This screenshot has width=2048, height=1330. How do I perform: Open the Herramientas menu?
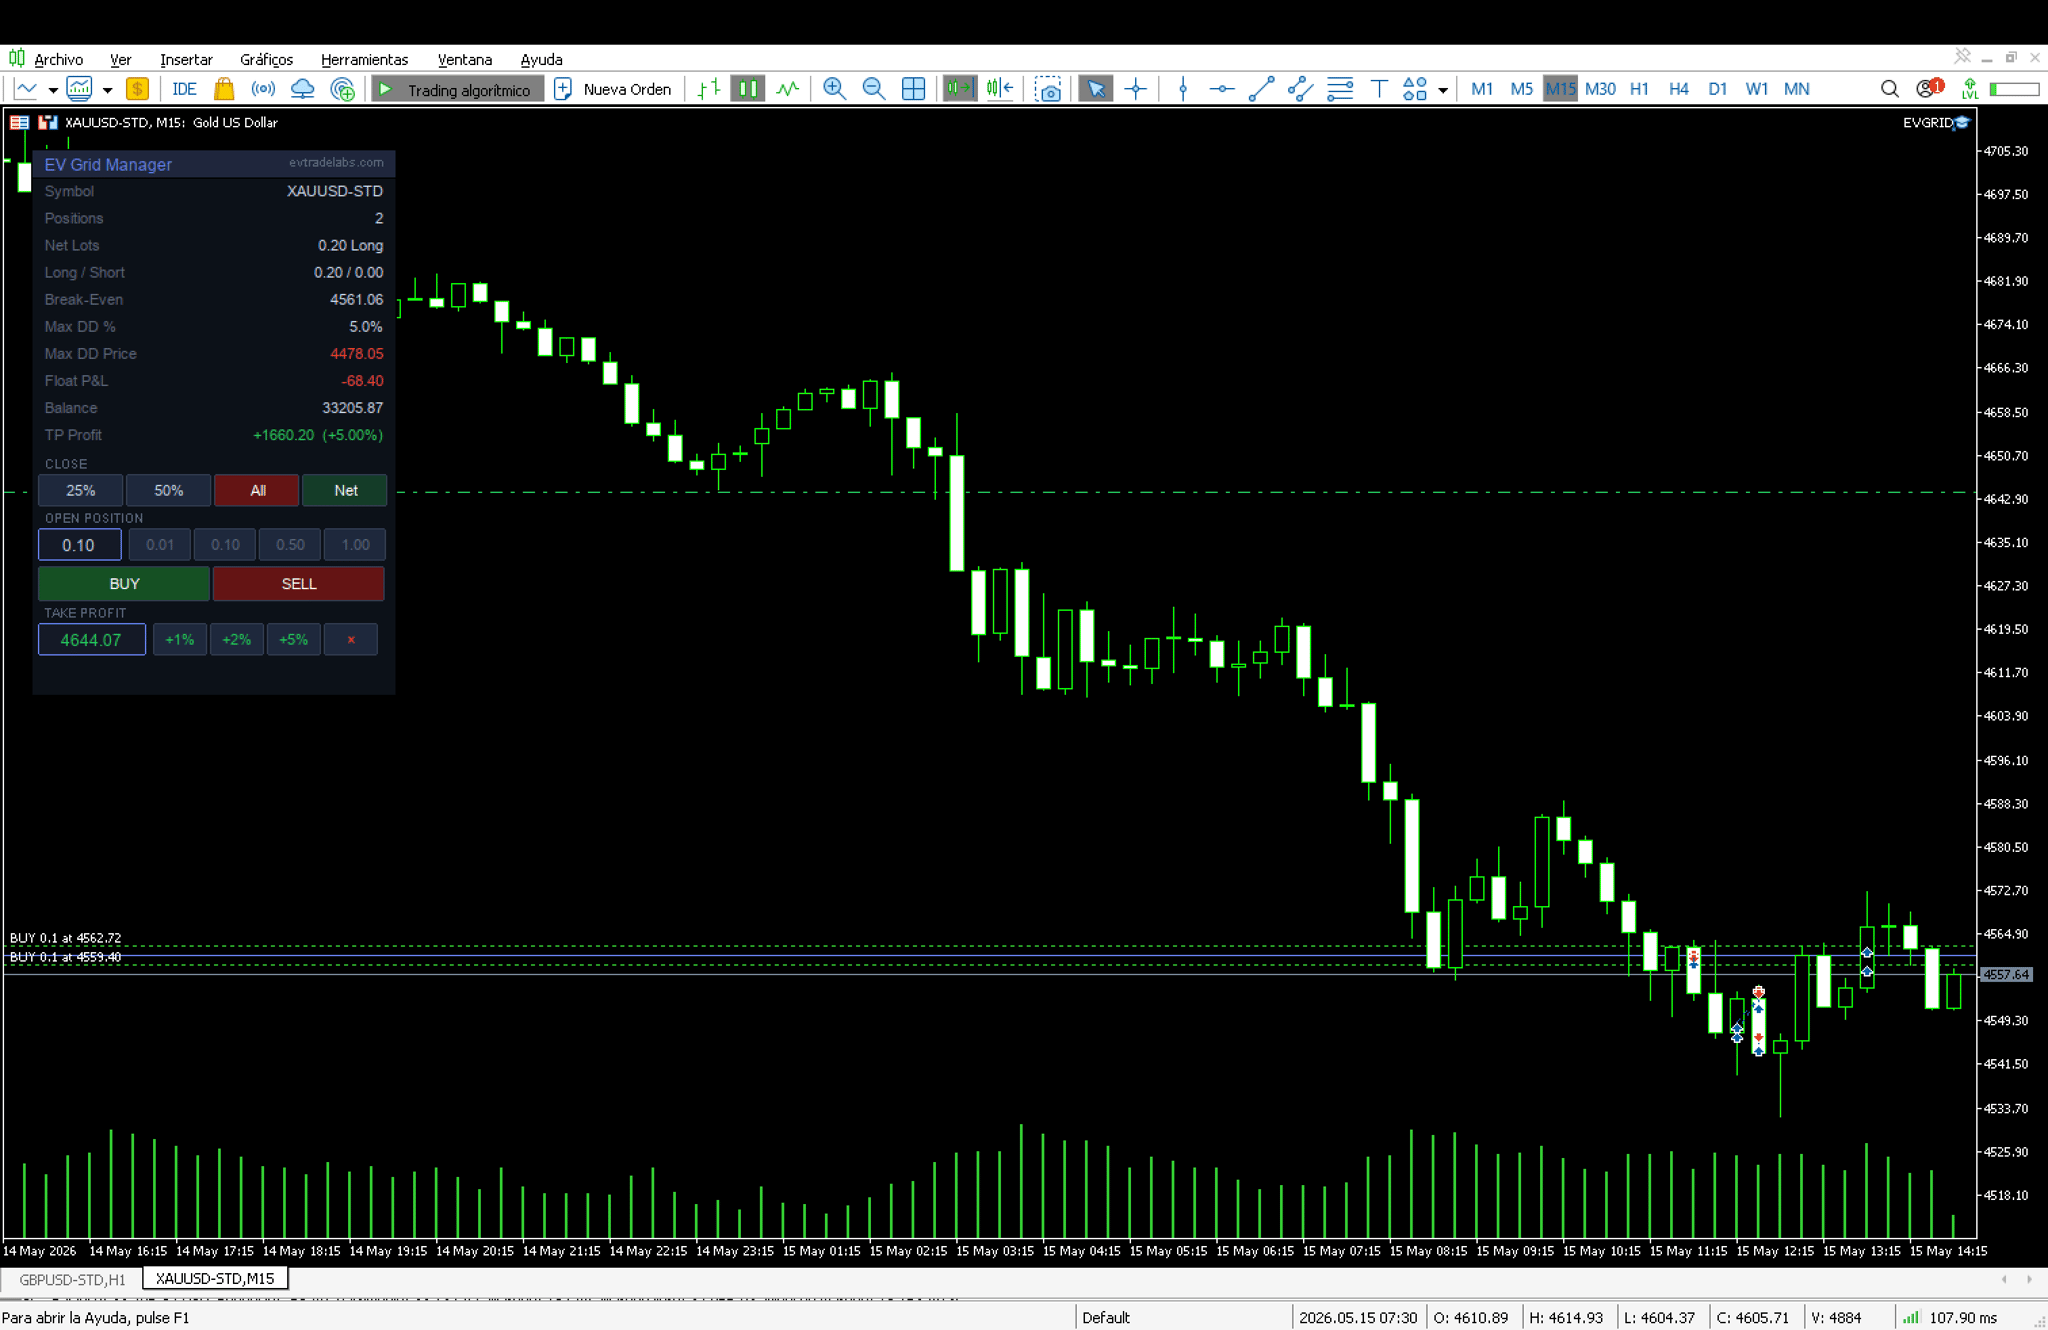tap(364, 60)
